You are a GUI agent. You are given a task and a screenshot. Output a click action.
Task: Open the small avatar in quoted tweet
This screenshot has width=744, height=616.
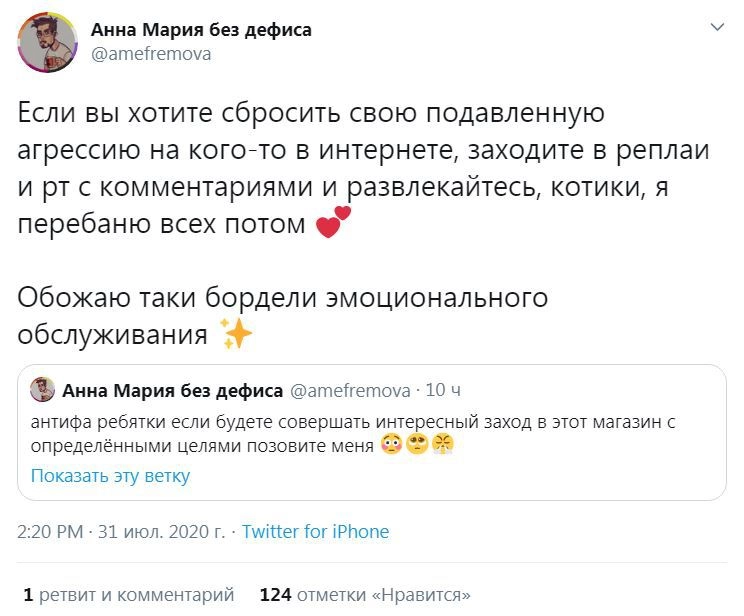pyautogui.click(x=42, y=390)
